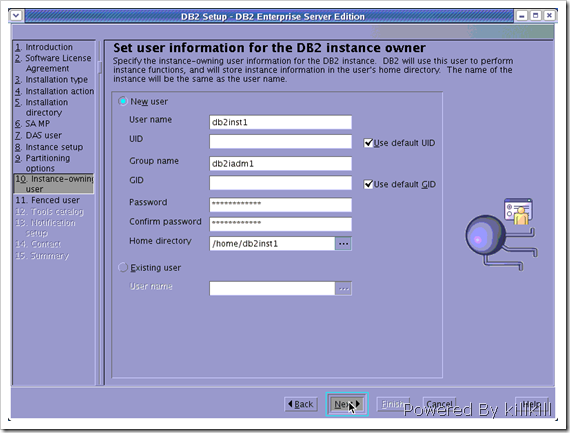This screenshot has width=570, height=433.
Task: Minimize the DB2 Setup window
Action: pos(522,16)
